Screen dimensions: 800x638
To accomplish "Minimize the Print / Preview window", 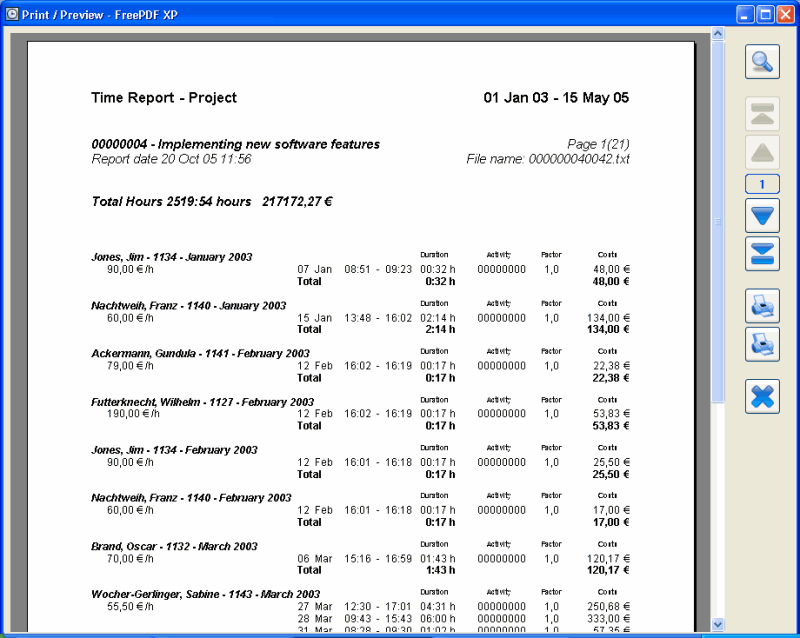I will (x=746, y=13).
